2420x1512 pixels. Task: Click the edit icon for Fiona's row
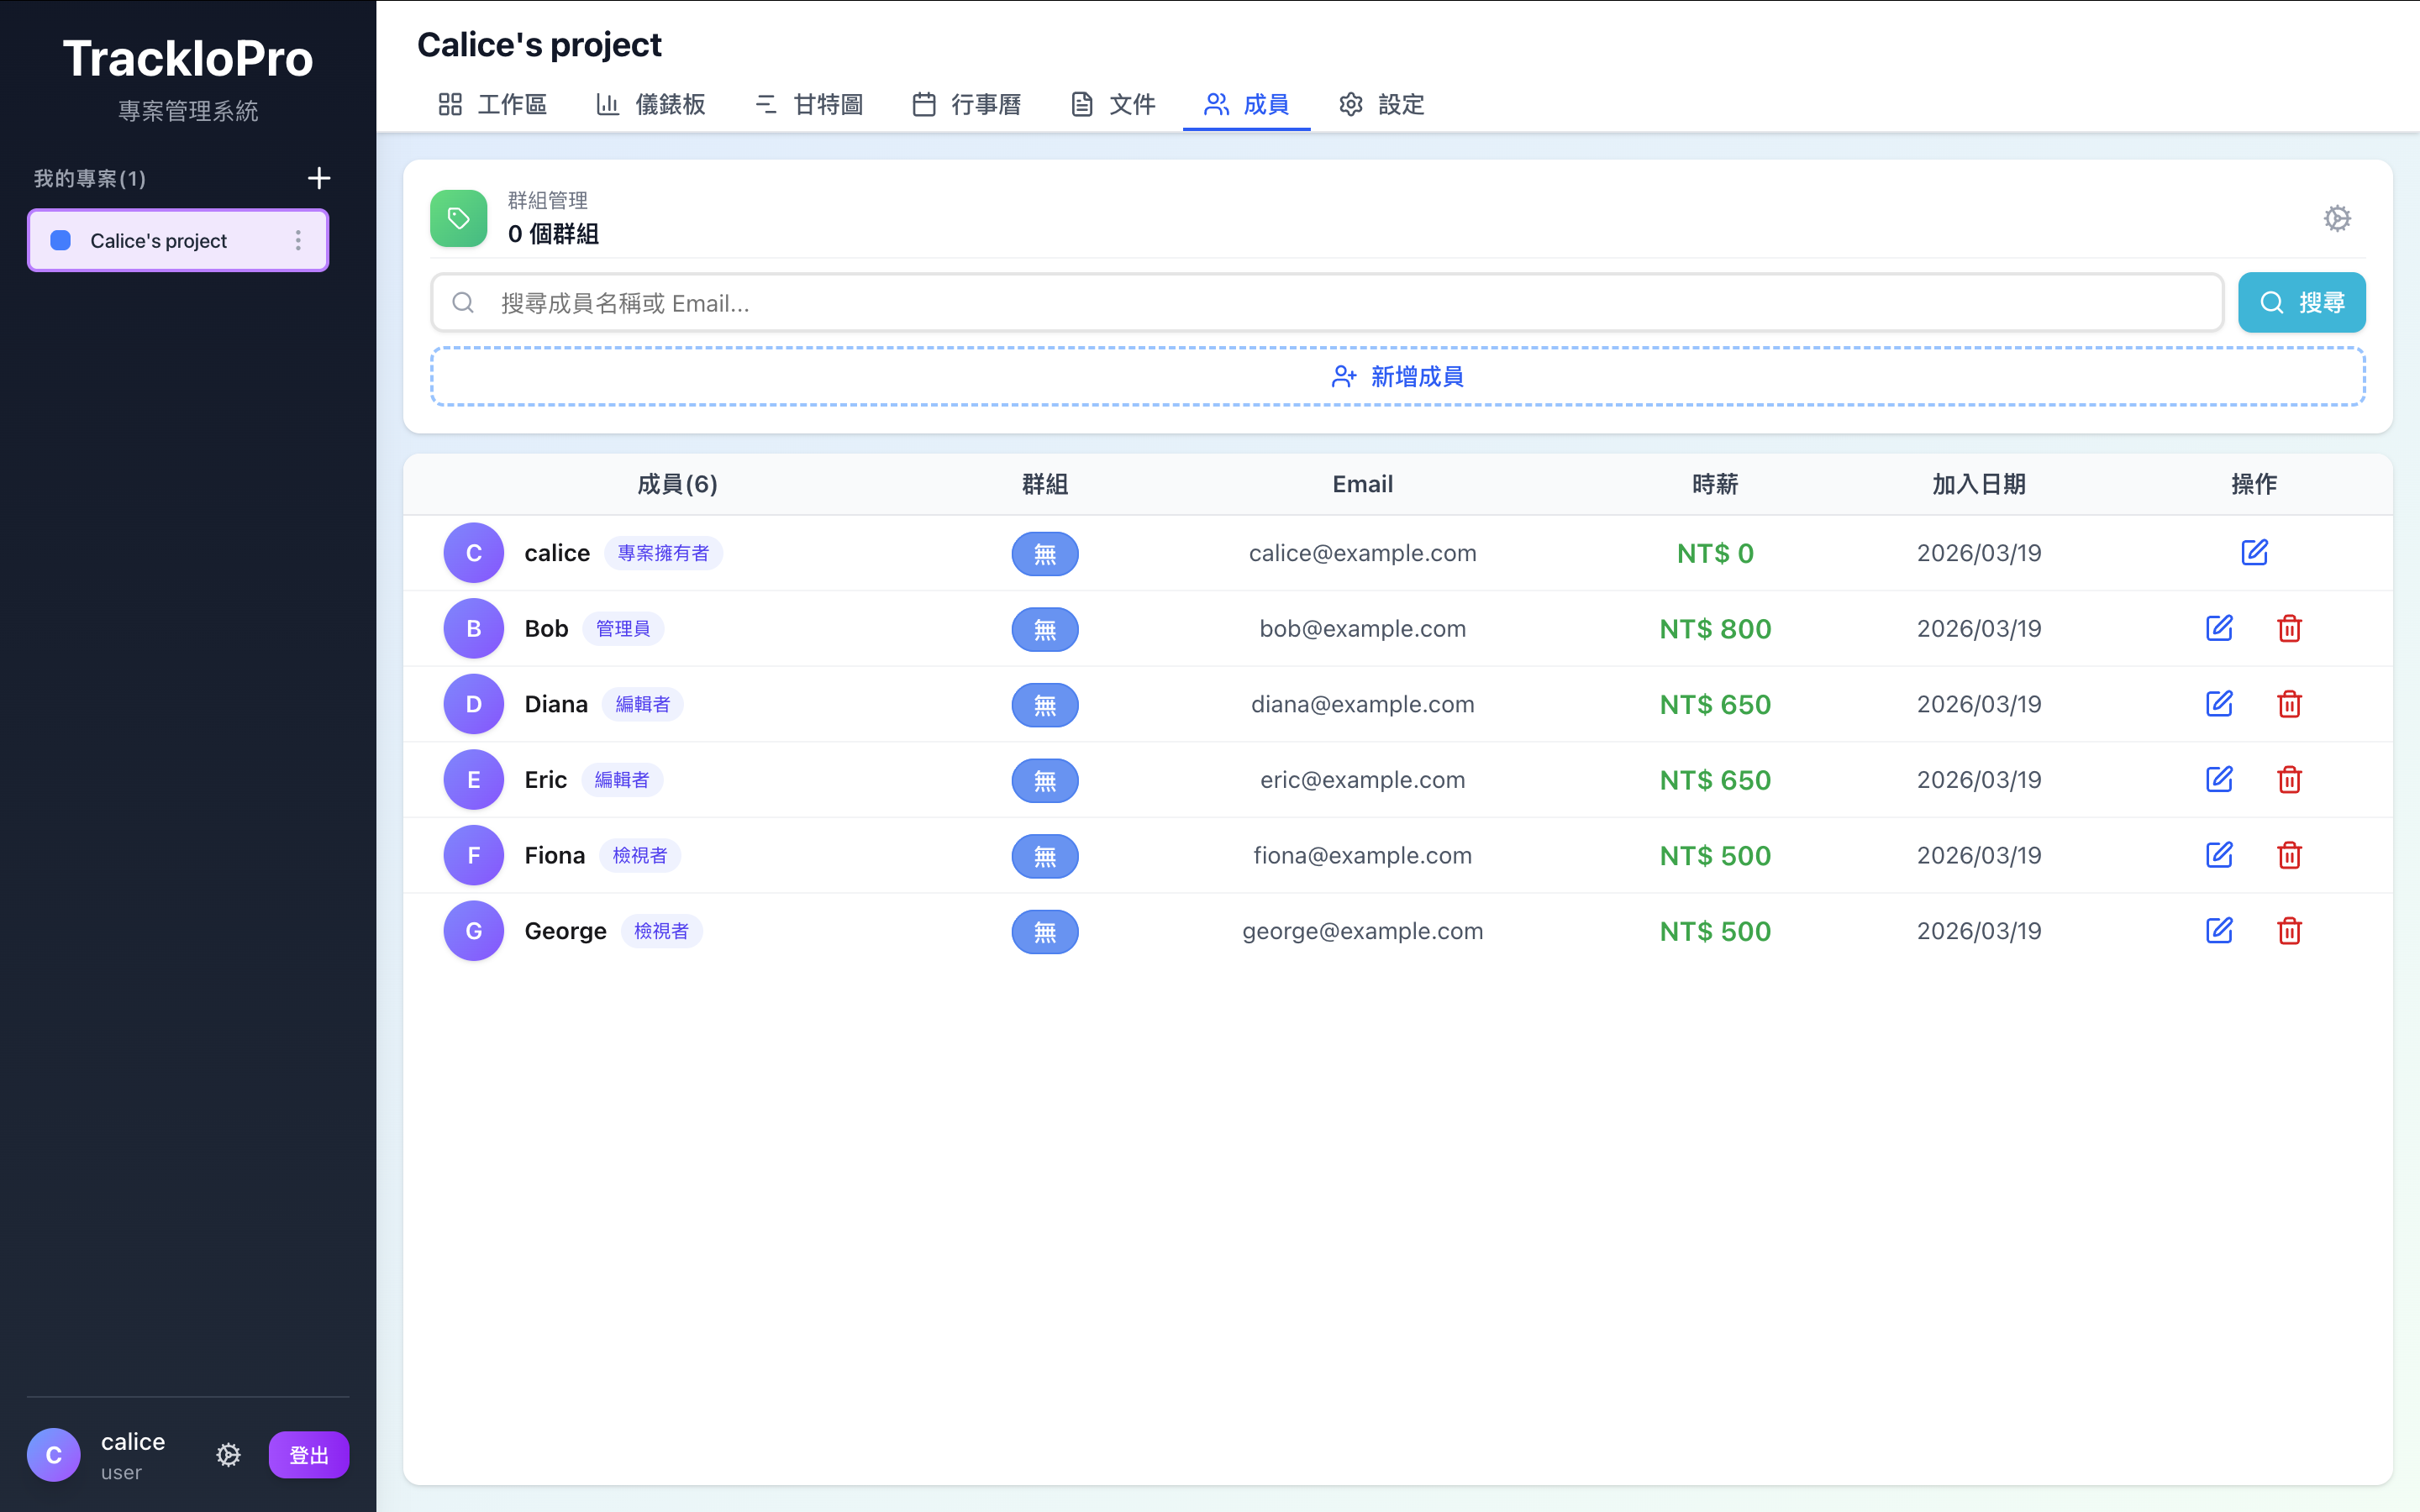[x=2219, y=855]
